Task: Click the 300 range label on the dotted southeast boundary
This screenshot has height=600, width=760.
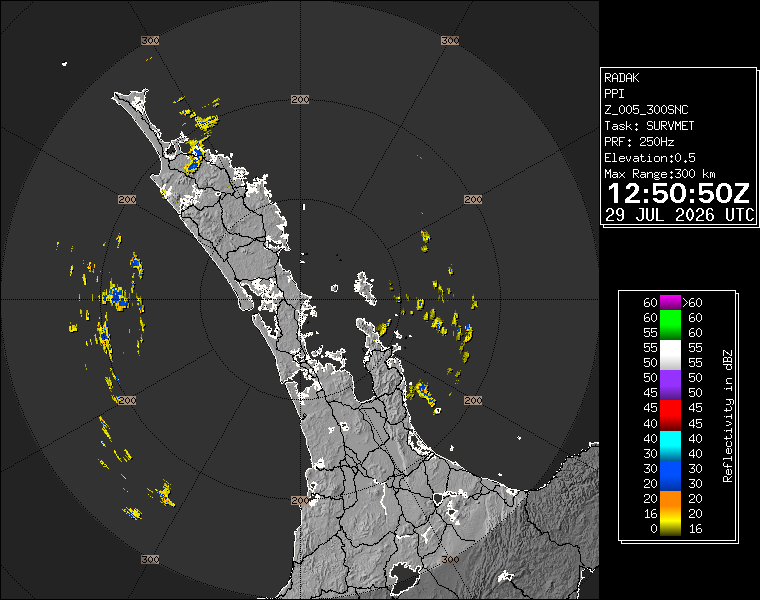Action: point(450,559)
